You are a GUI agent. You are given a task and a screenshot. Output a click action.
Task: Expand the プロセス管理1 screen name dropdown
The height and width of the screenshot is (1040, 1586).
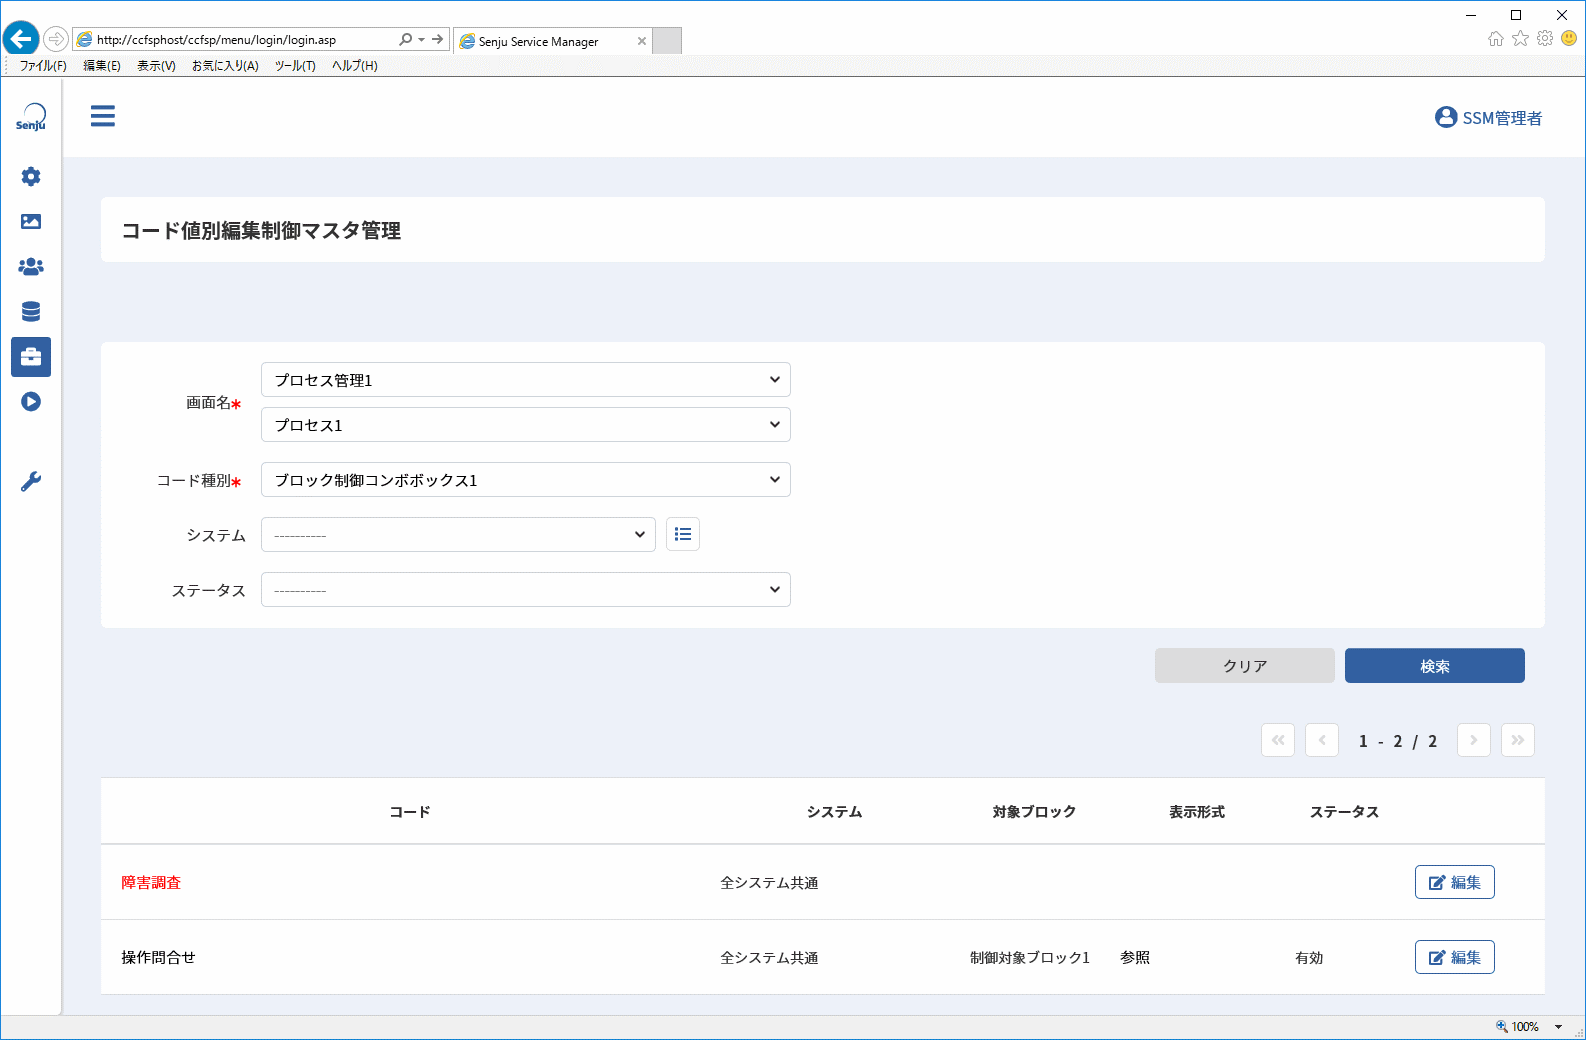coord(526,380)
